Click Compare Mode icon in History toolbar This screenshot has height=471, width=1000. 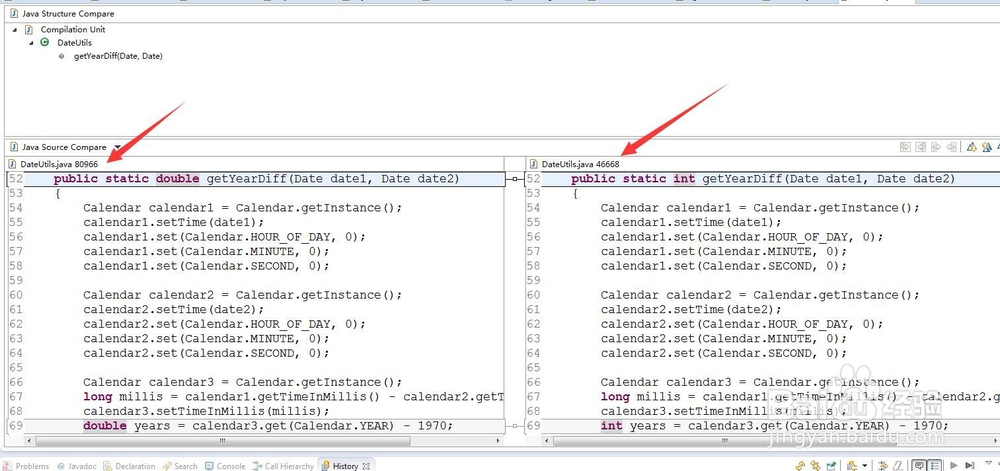(x=883, y=466)
